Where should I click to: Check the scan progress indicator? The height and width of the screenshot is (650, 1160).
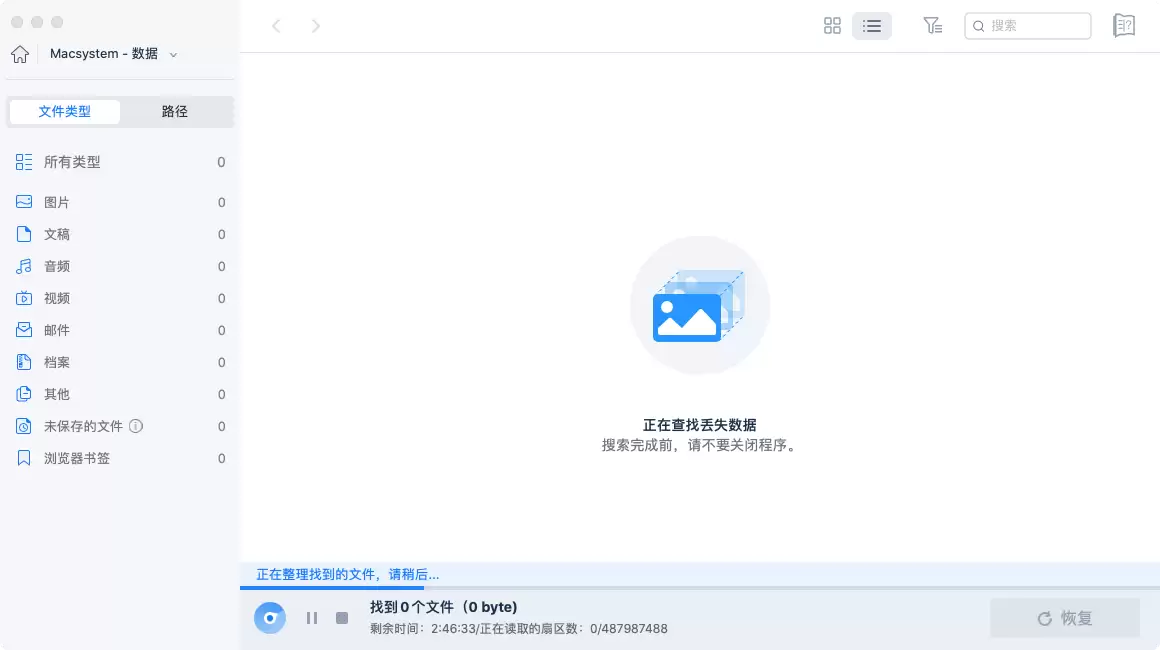tap(270, 618)
